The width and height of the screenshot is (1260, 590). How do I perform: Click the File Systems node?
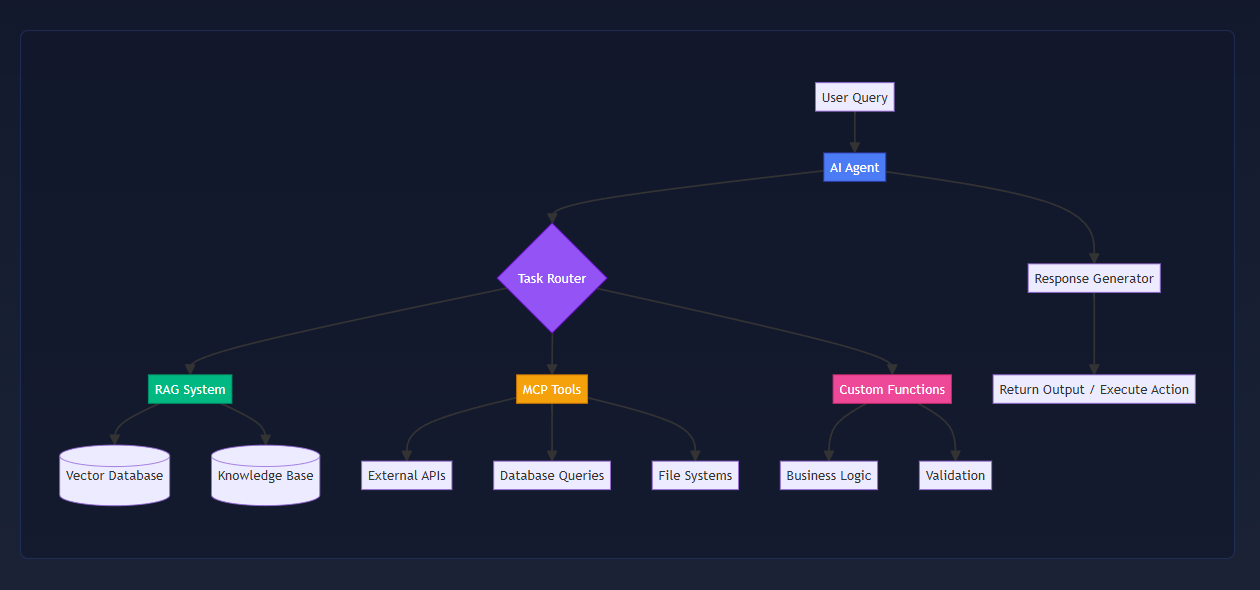(695, 475)
